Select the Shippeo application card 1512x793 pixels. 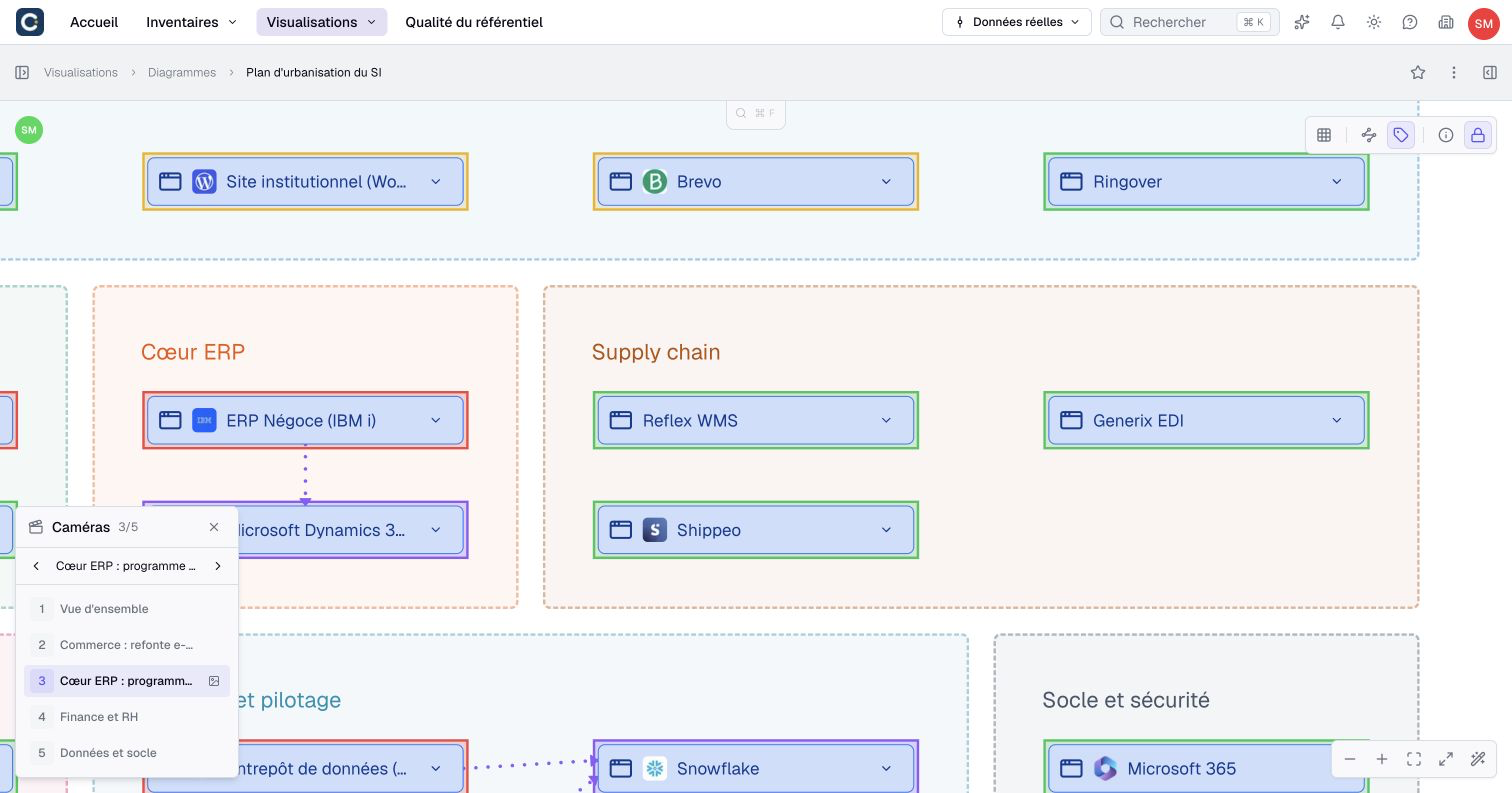[x=756, y=530]
